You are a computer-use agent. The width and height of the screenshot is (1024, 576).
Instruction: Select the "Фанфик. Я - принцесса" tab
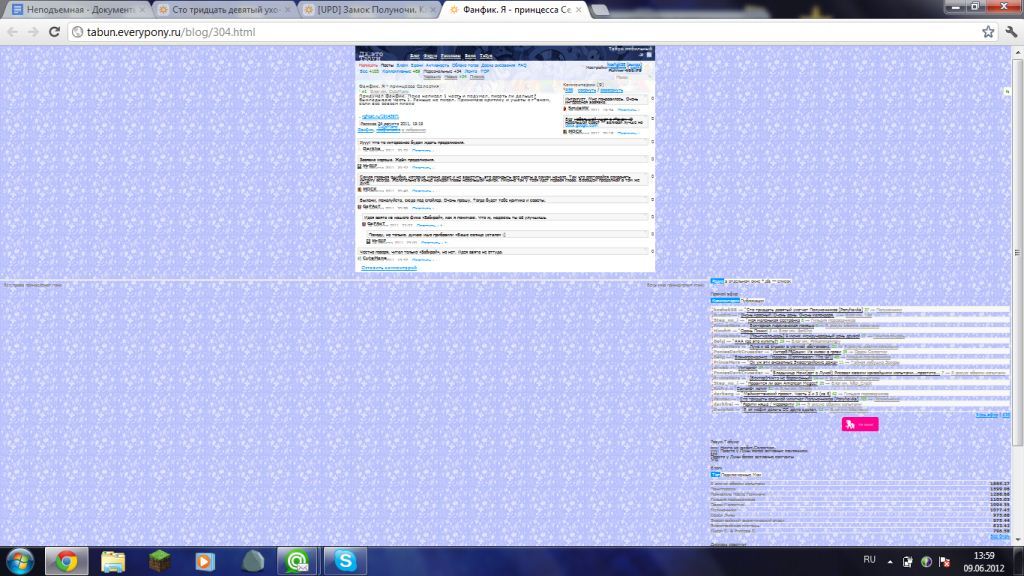coord(515,10)
